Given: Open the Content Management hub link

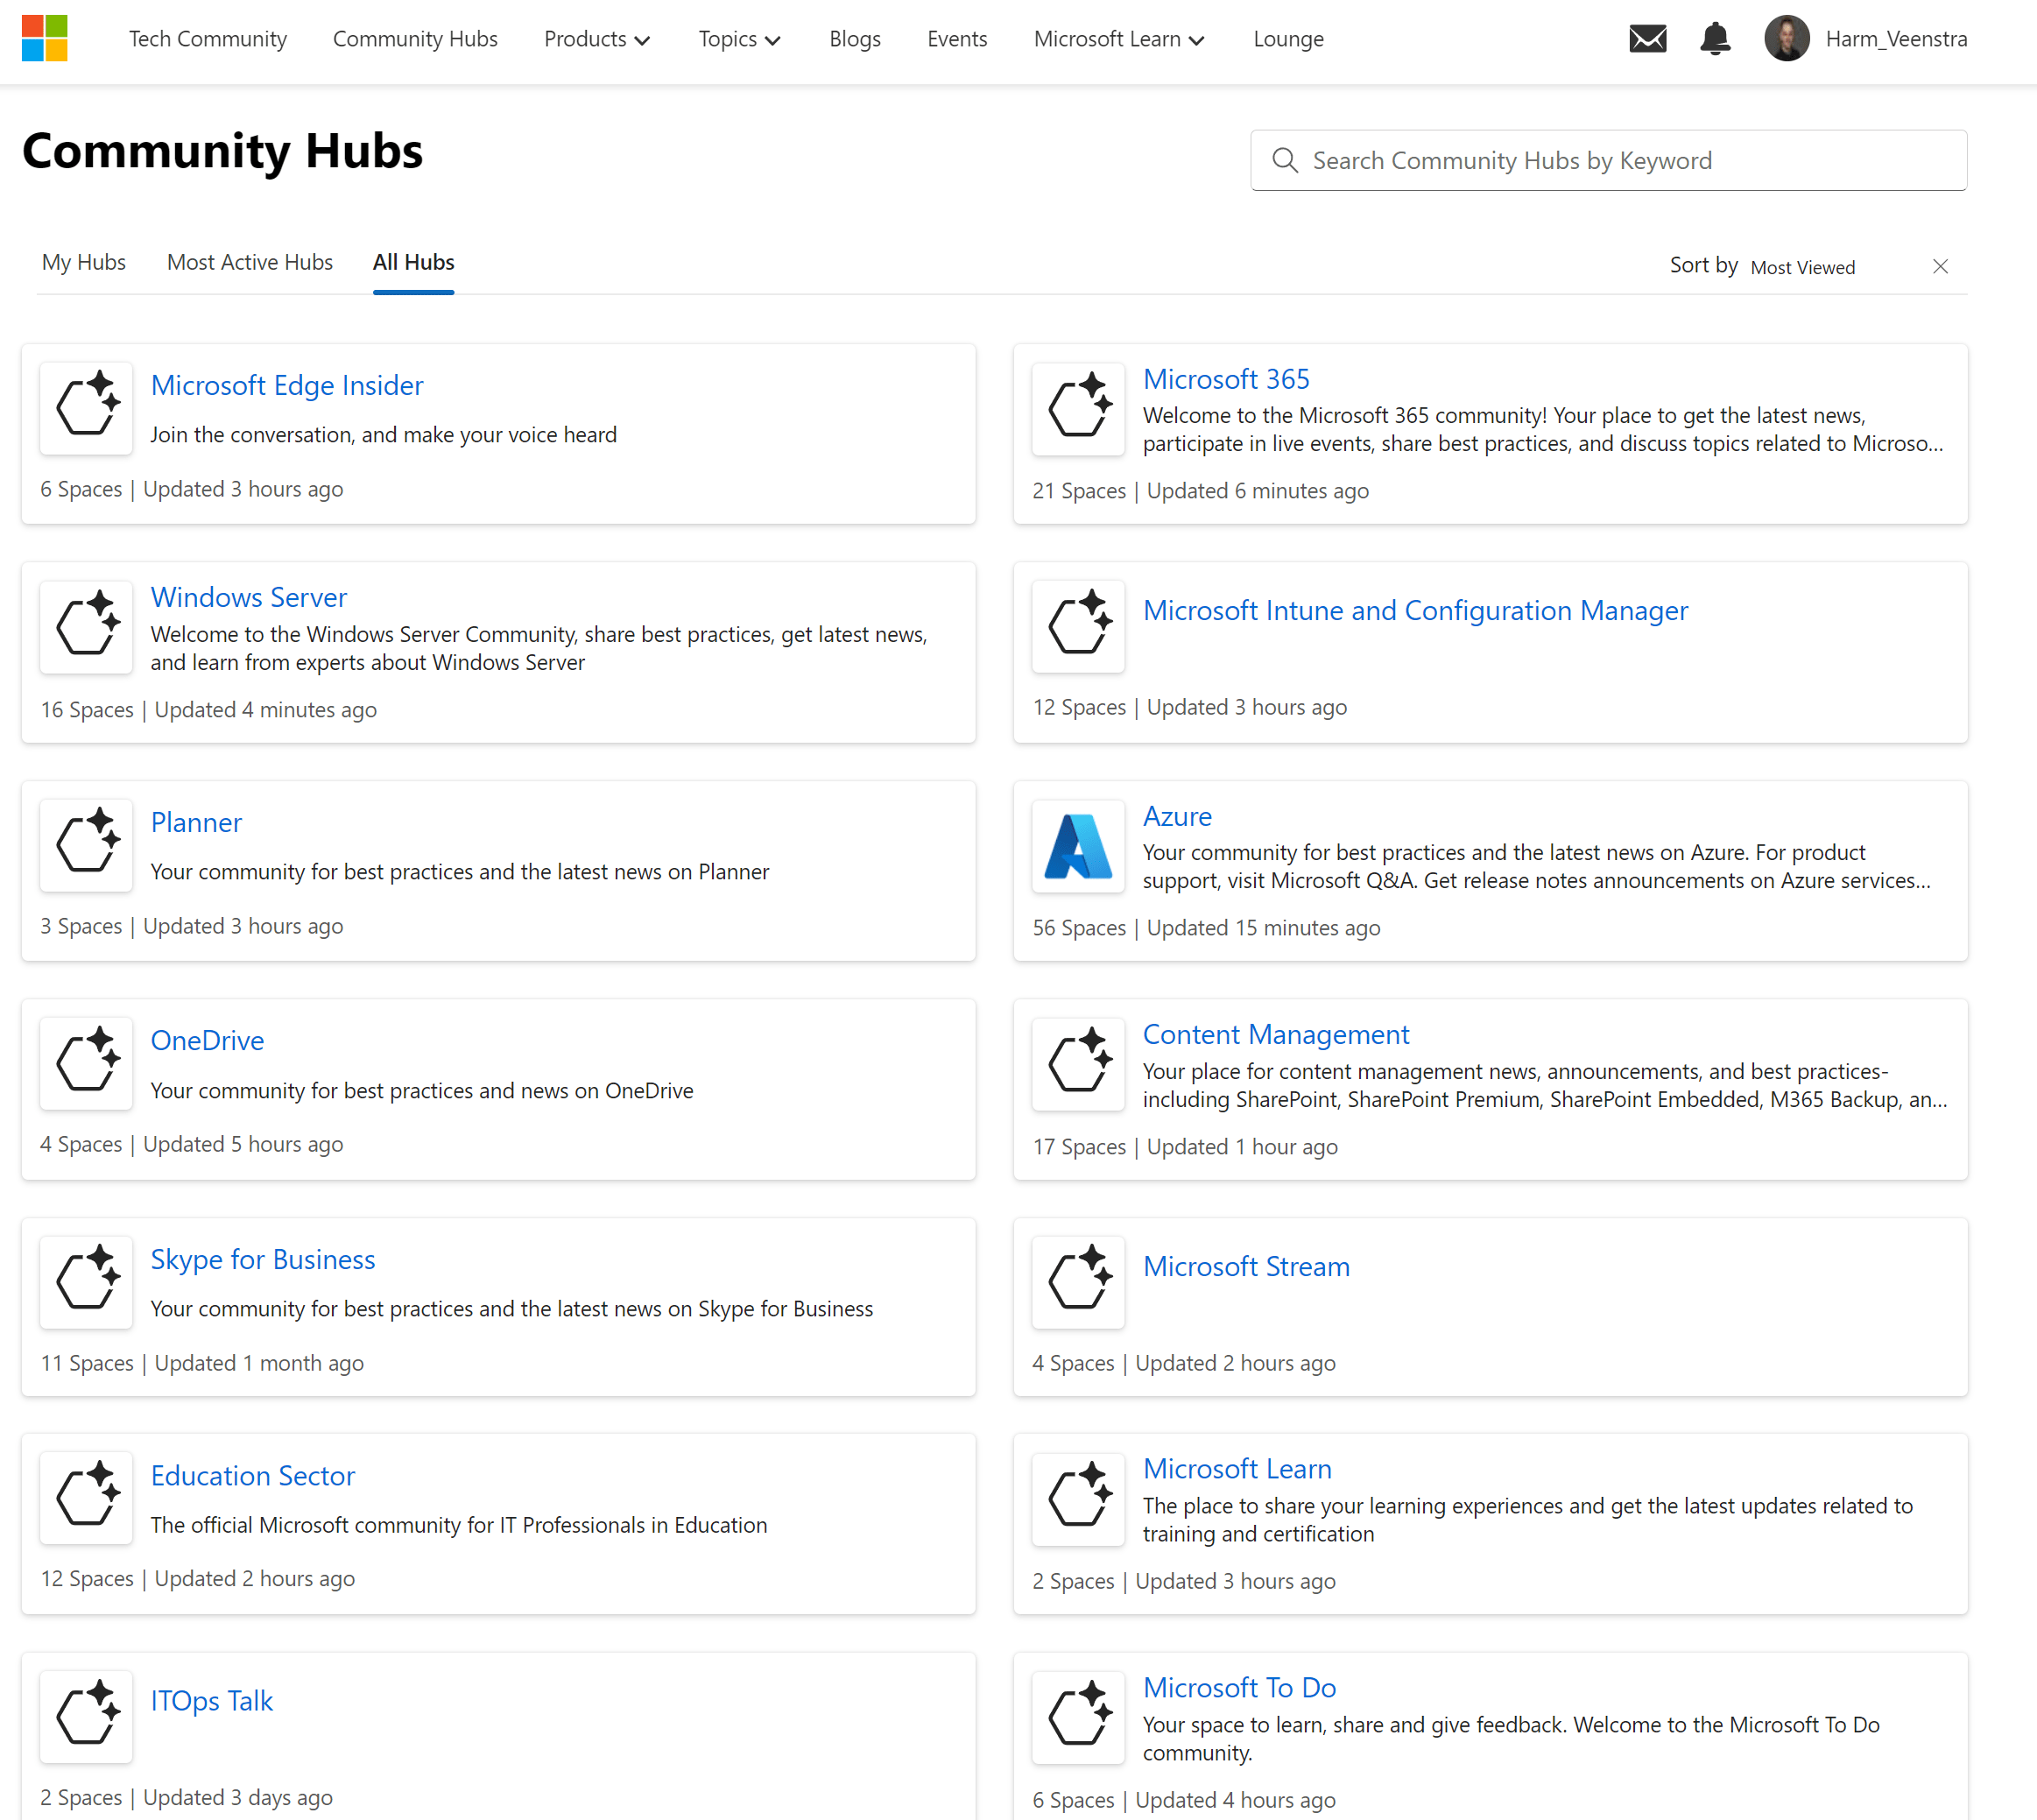Looking at the screenshot, I should coord(1275,1034).
